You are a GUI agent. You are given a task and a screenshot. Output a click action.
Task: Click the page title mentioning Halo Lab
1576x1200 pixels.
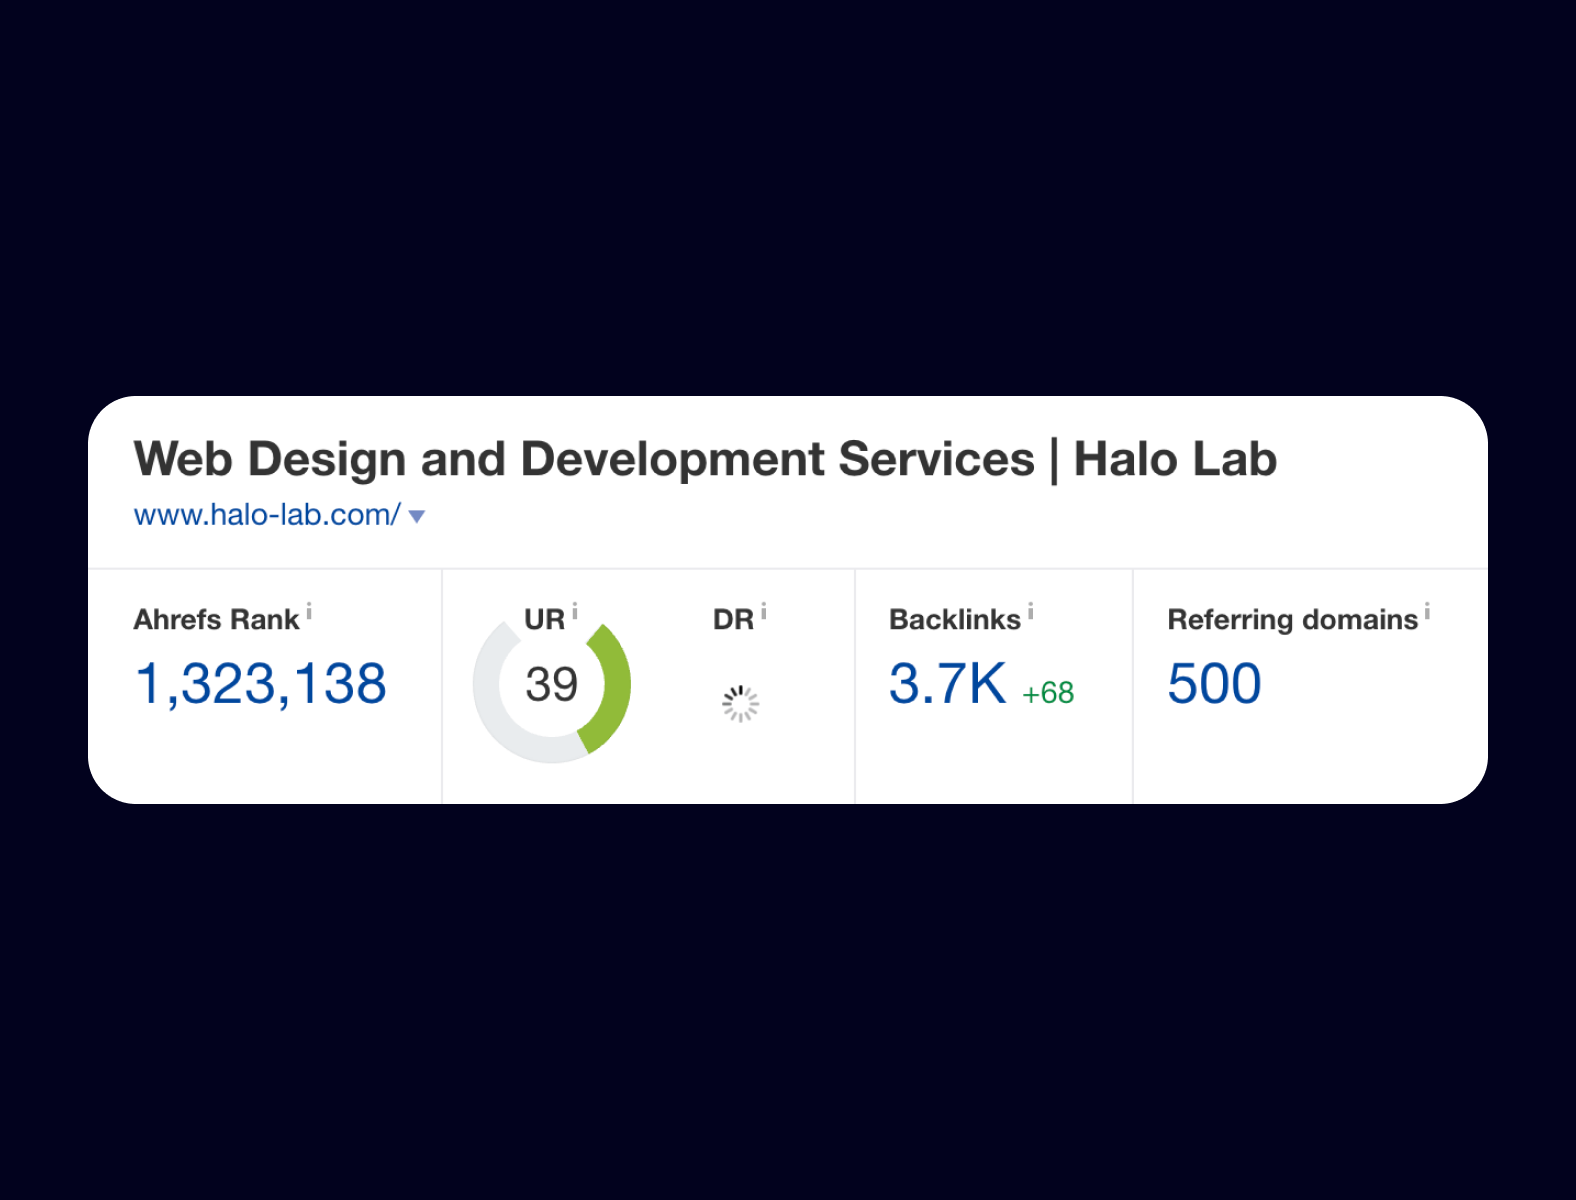705,459
